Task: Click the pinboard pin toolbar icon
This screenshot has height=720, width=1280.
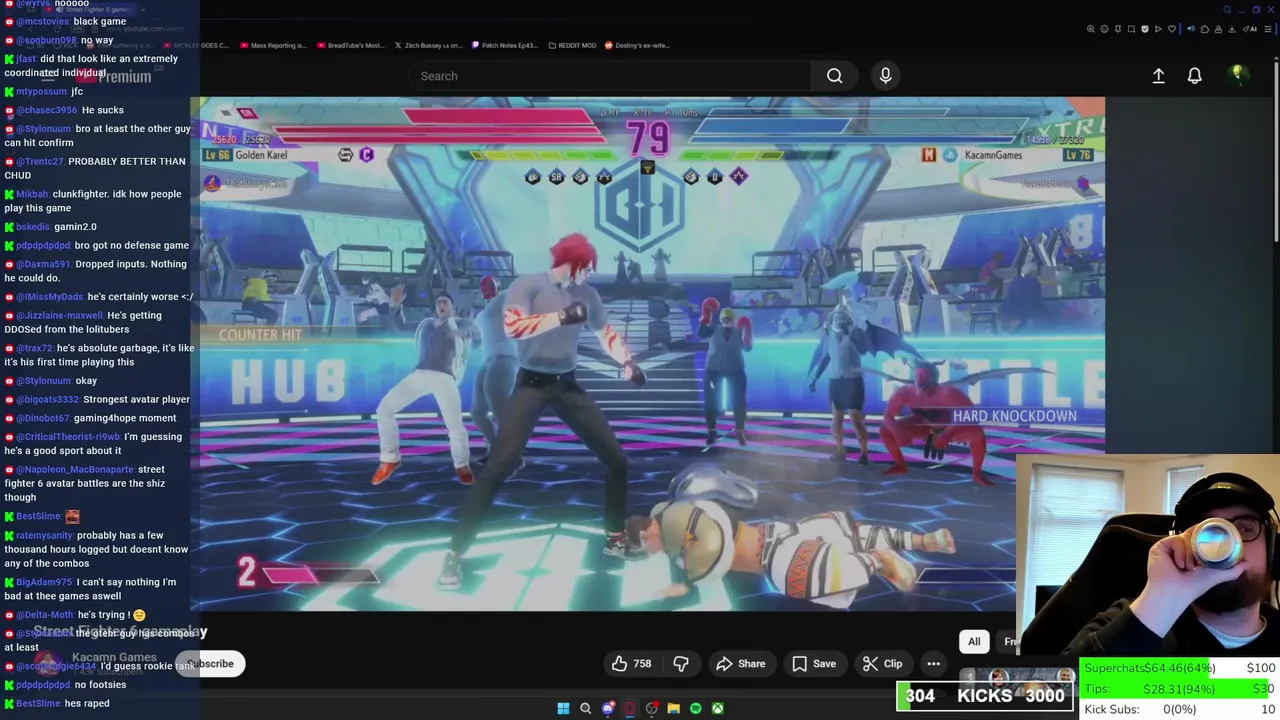Action: tap(1118, 29)
